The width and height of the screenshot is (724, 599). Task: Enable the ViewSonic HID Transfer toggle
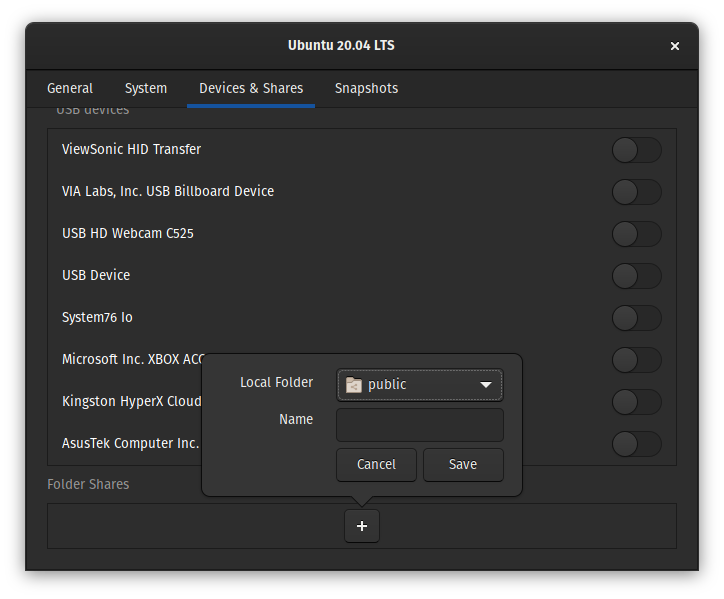(x=636, y=150)
